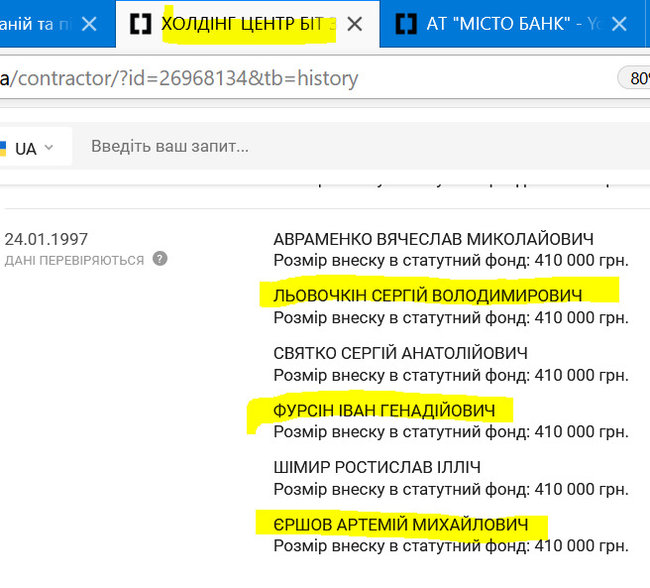Click the zoom level indicator in address bar
The width and height of the screenshot is (650, 588).
[x=635, y=78]
